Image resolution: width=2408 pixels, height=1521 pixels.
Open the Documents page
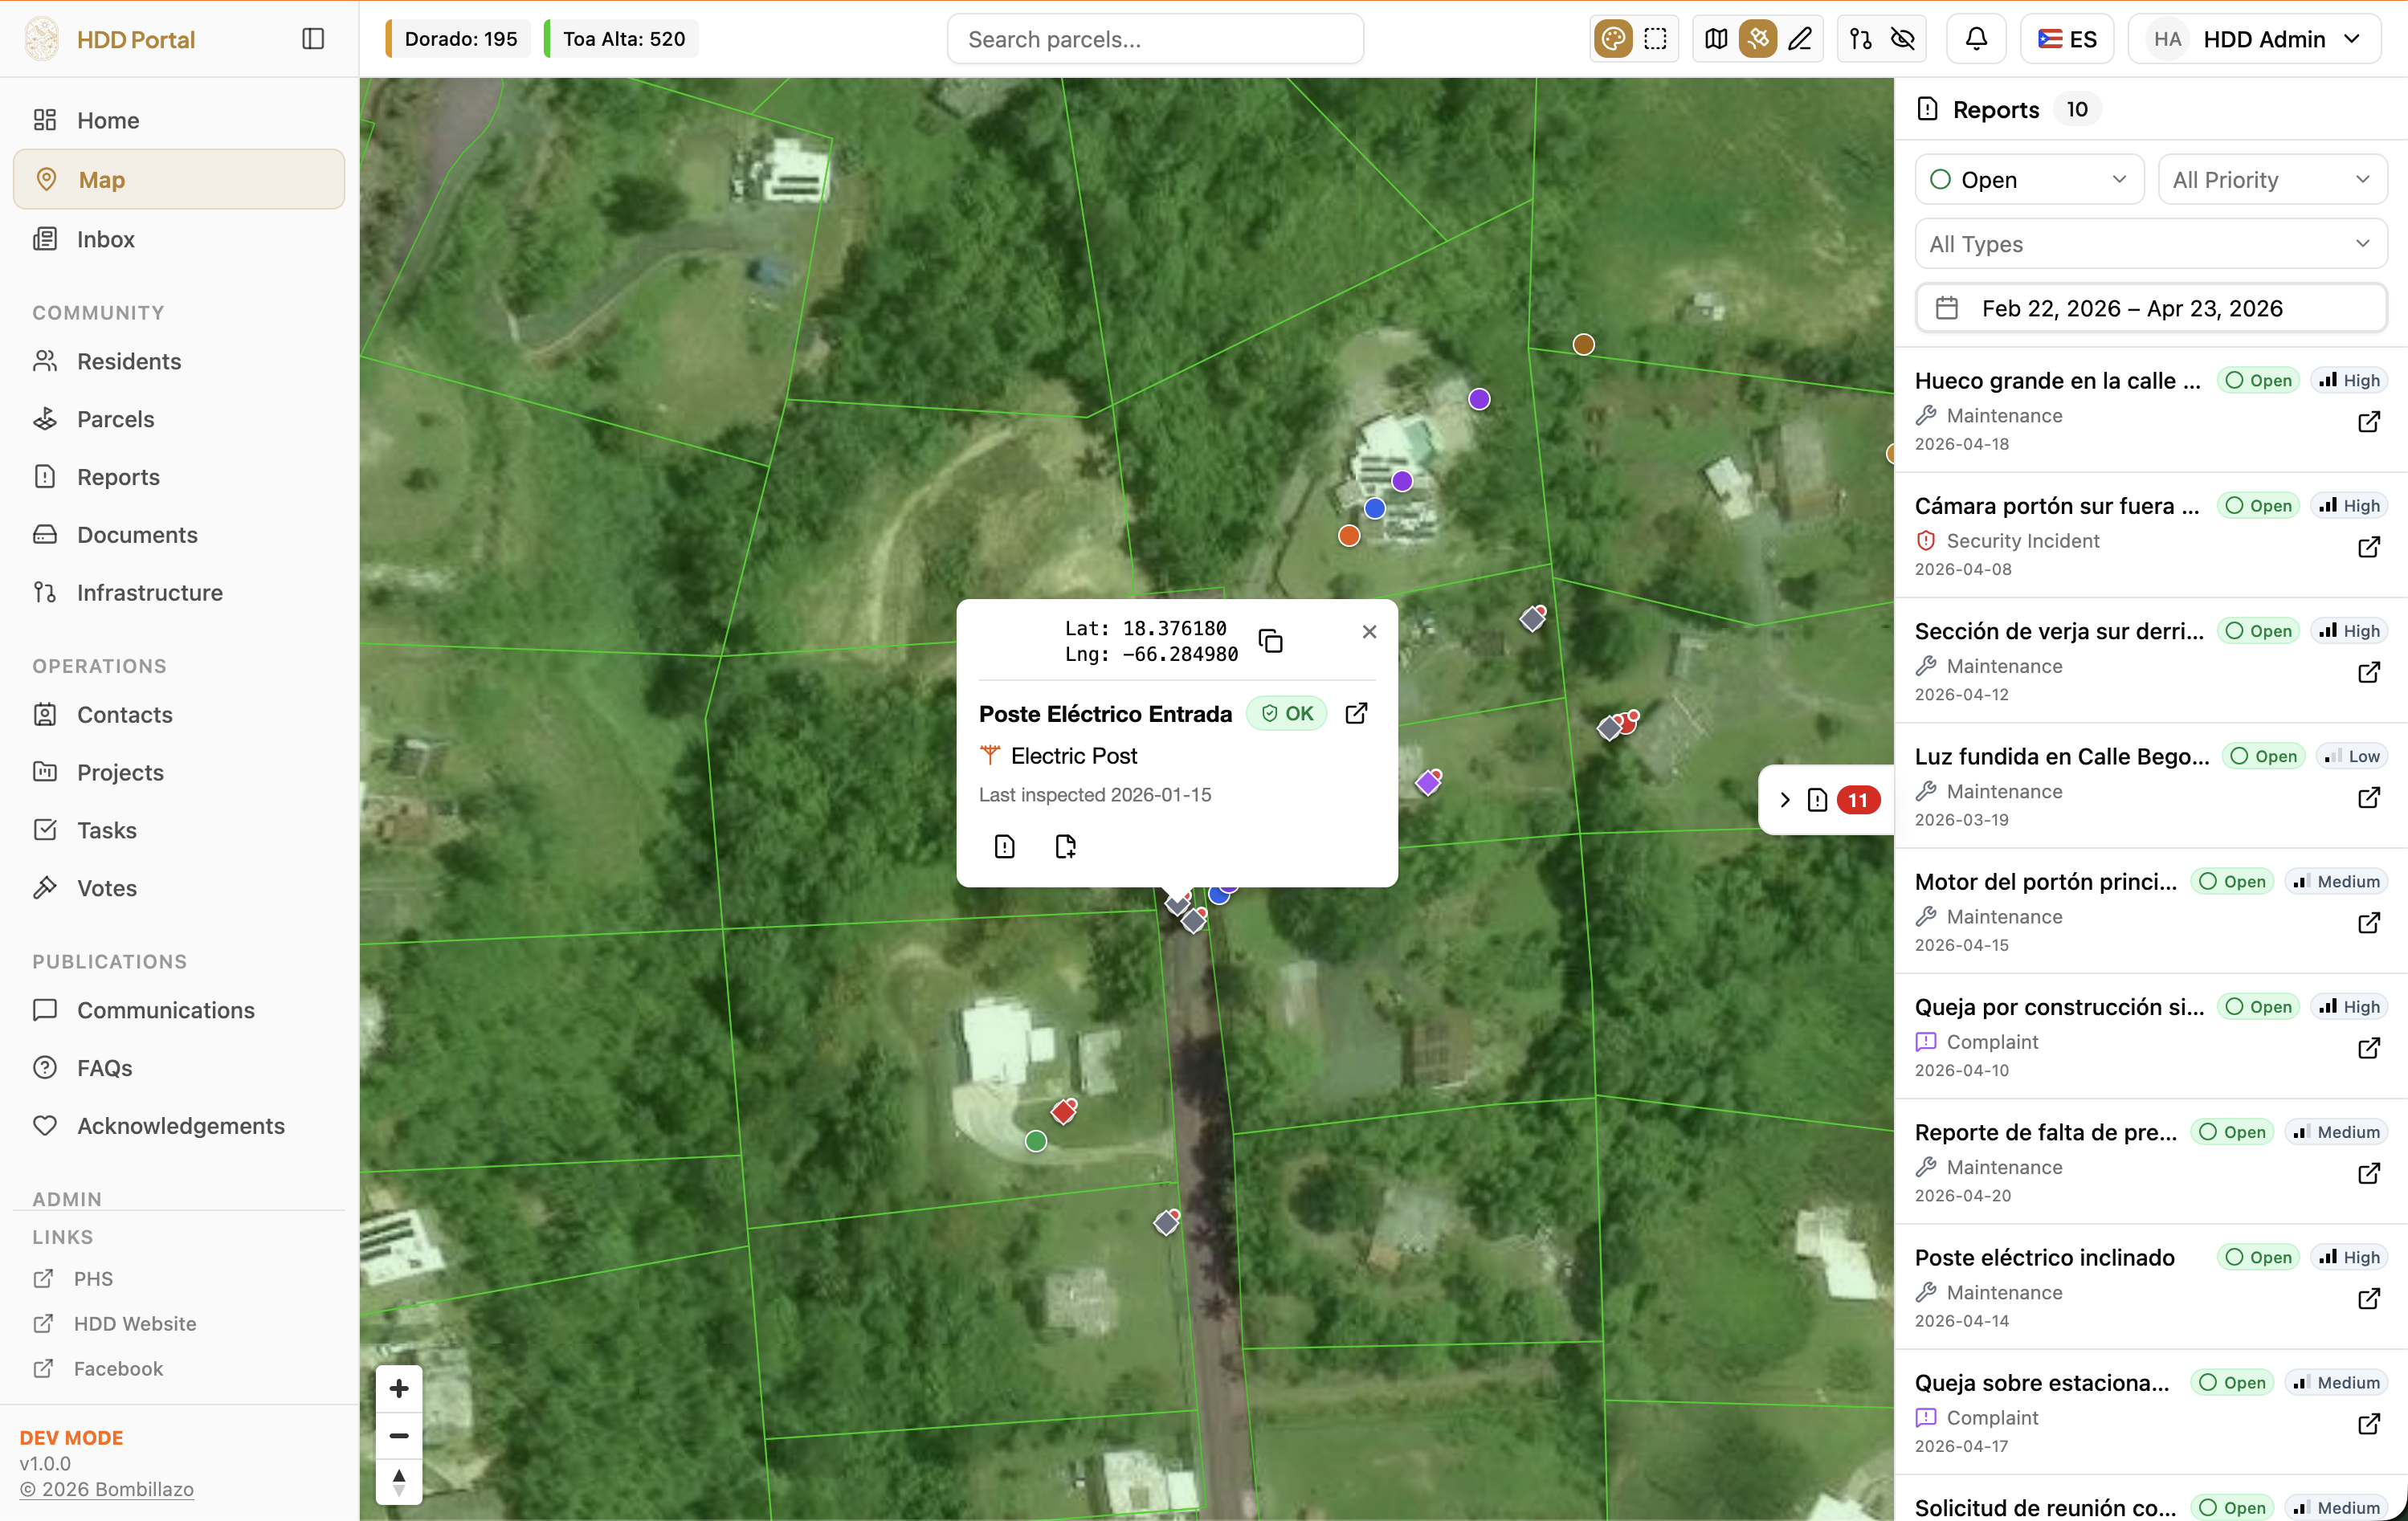(x=179, y=535)
